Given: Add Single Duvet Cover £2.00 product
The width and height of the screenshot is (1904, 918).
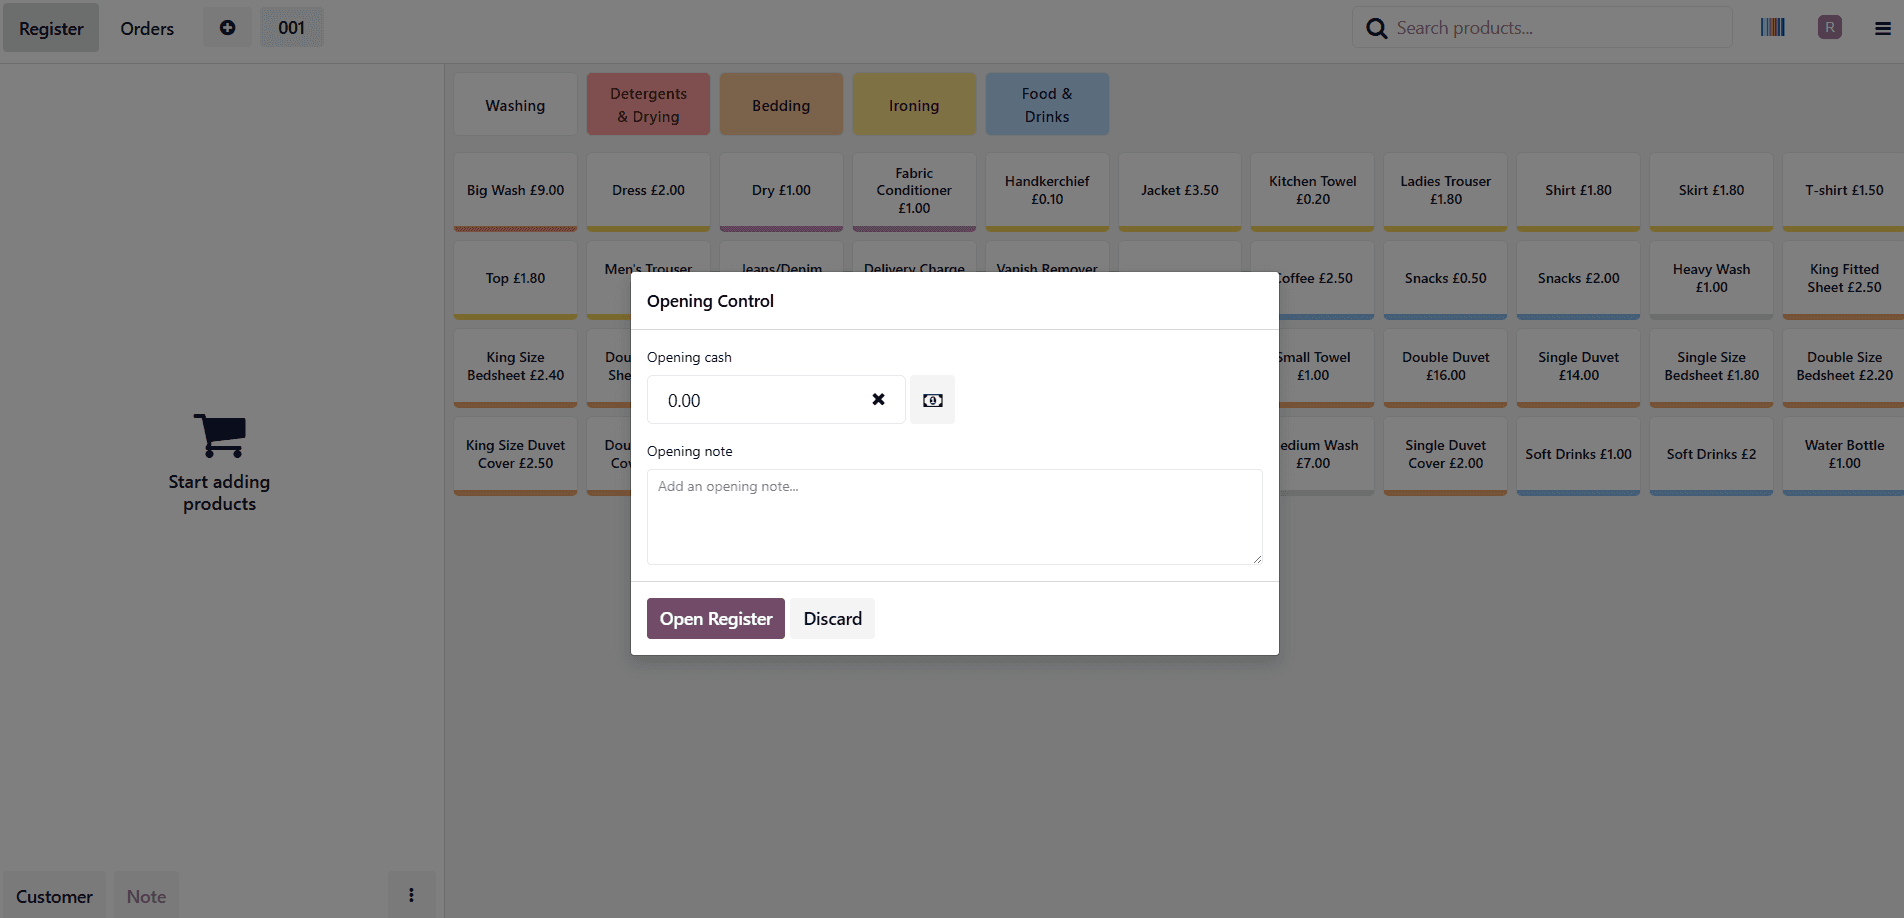Looking at the screenshot, I should click(x=1446, y=455).
